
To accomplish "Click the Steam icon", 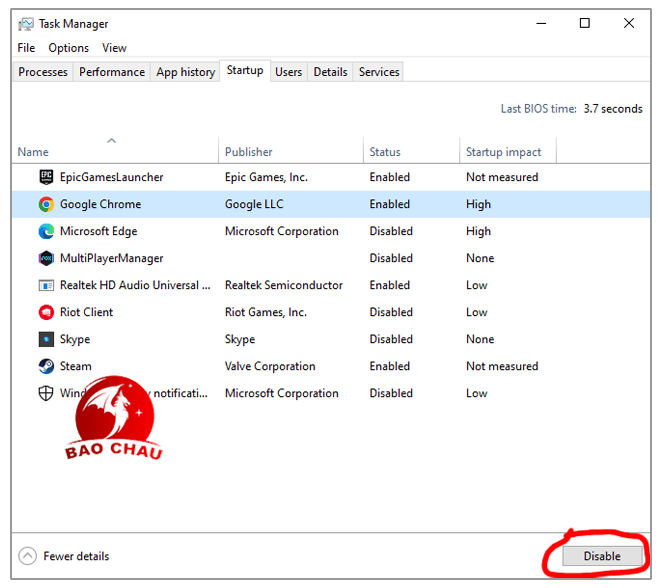I will (x=46, y=366).
